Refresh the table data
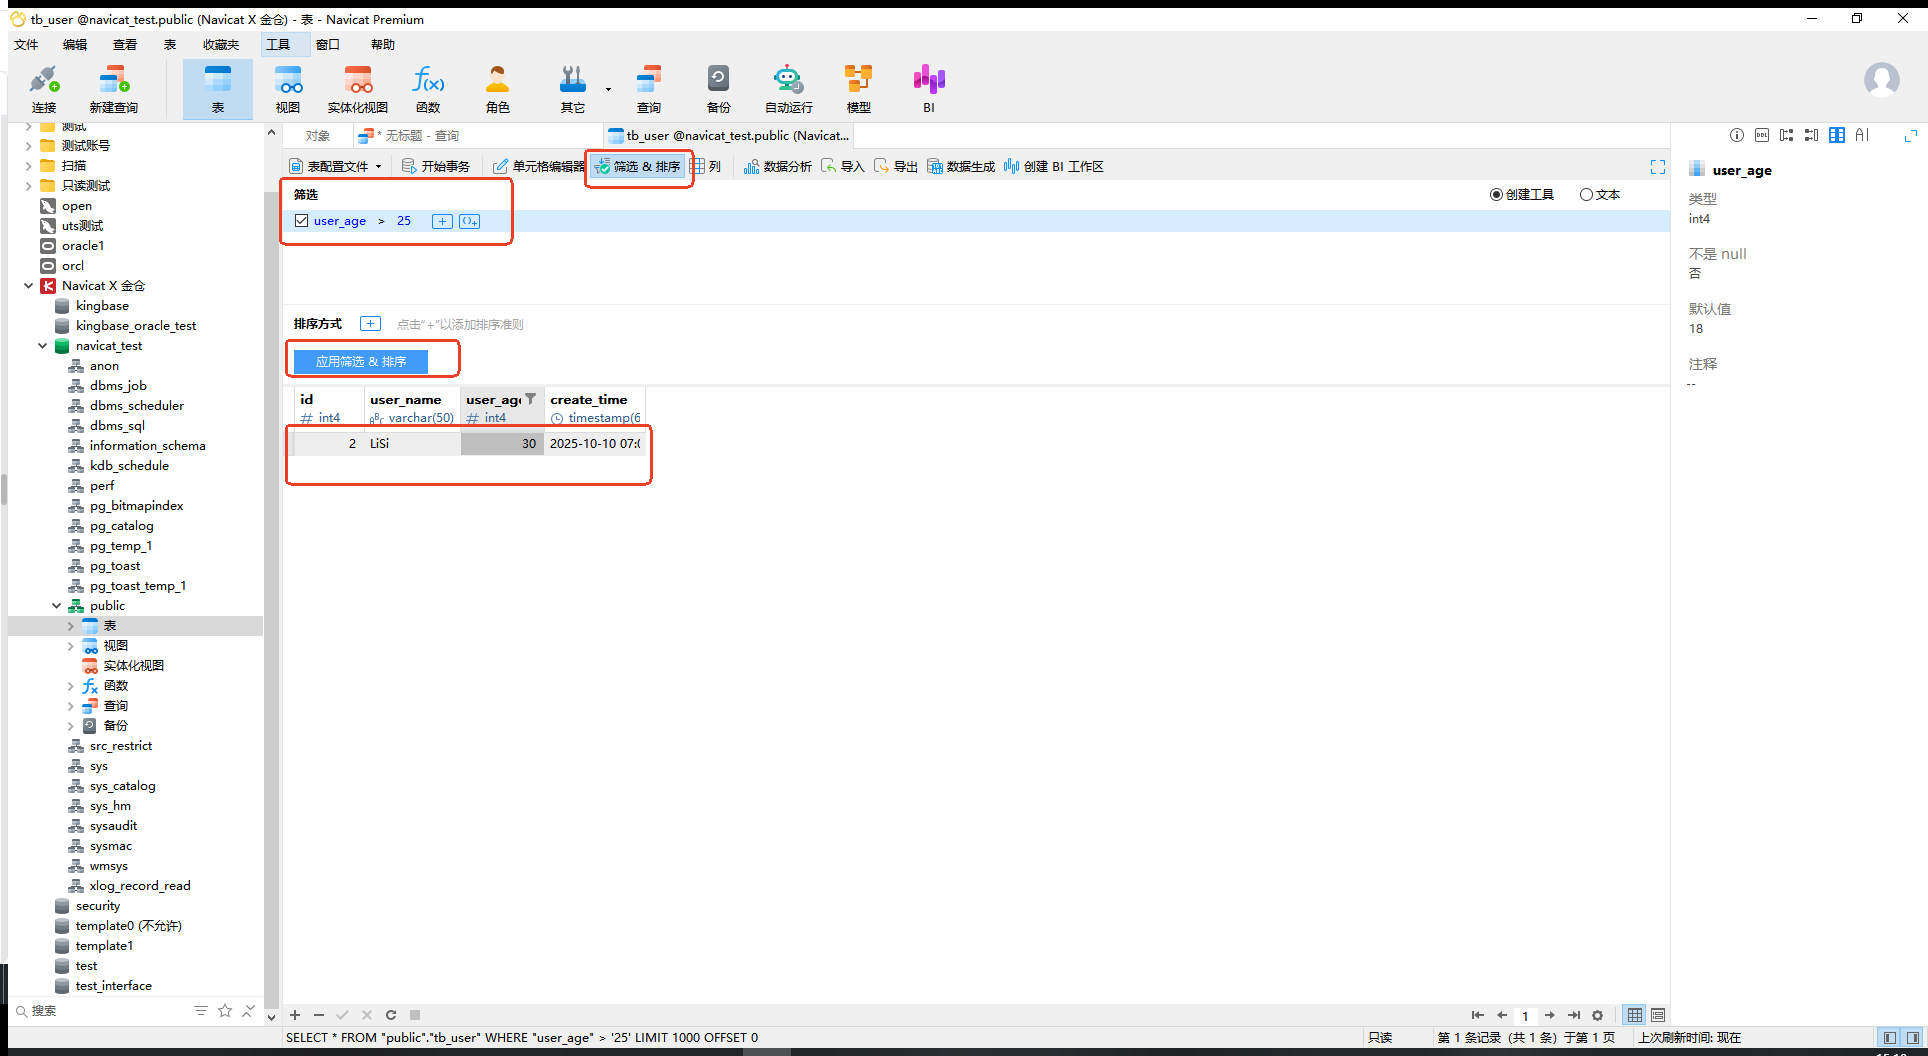The width and height of the screenshot is (1928, 1056). tap(391, 1014)
